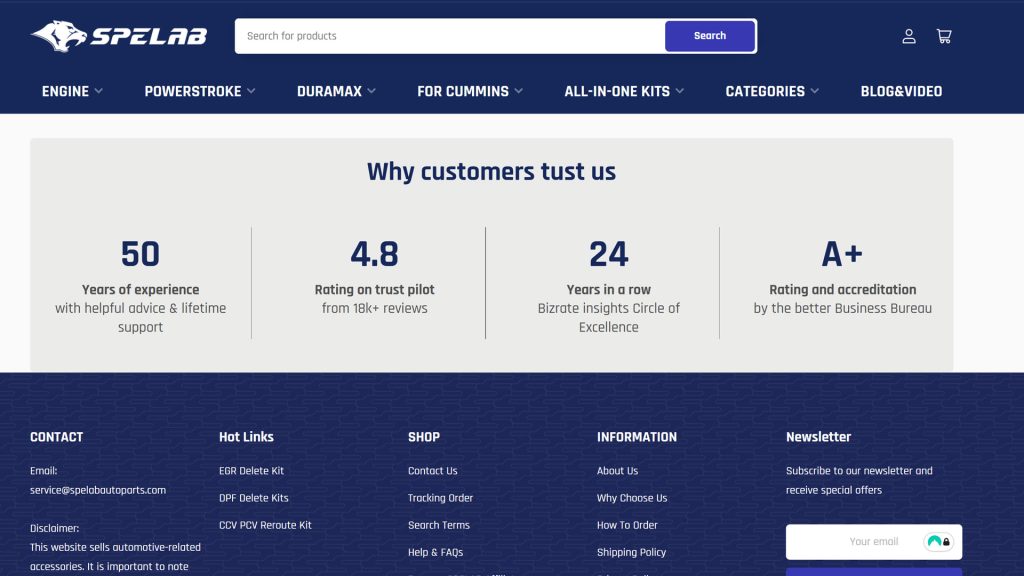Expand the CATEGORIES menu chevron
The height and width of the screenshot is (576, 1024).
click(x=814, y=91)
